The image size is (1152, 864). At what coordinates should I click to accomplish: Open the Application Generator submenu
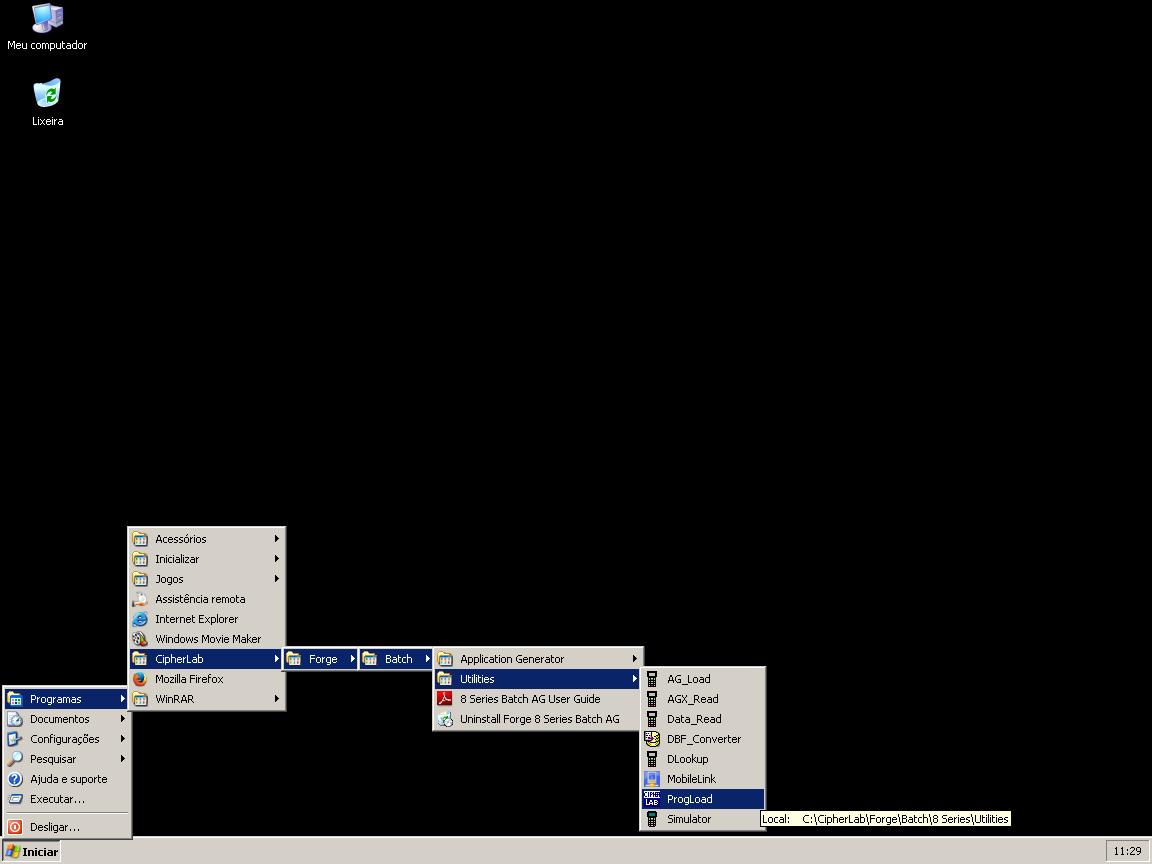click(x=539, y=659)
